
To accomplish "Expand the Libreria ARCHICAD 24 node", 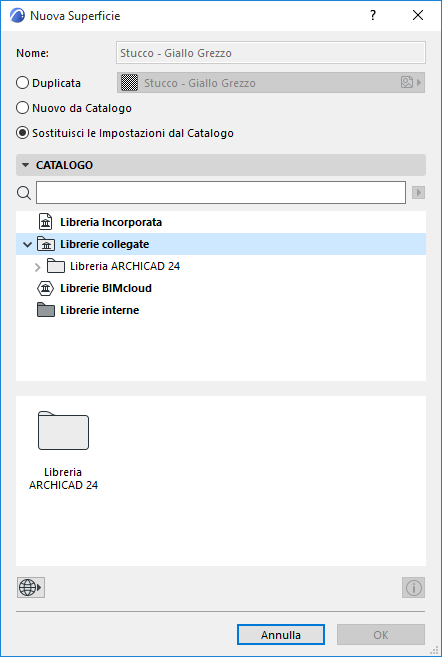I will click(x=37, y=266).
